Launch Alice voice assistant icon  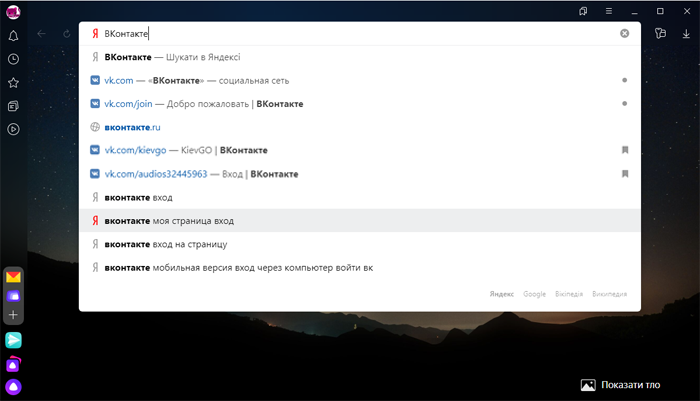pos(13,387)
